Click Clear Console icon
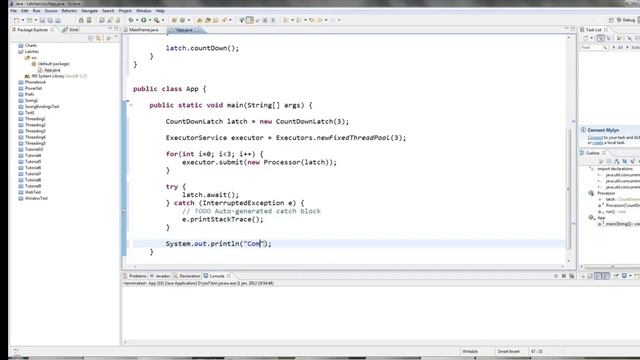Image resolution: width=640 pixels, height=360 pixels. pos(582,276)
